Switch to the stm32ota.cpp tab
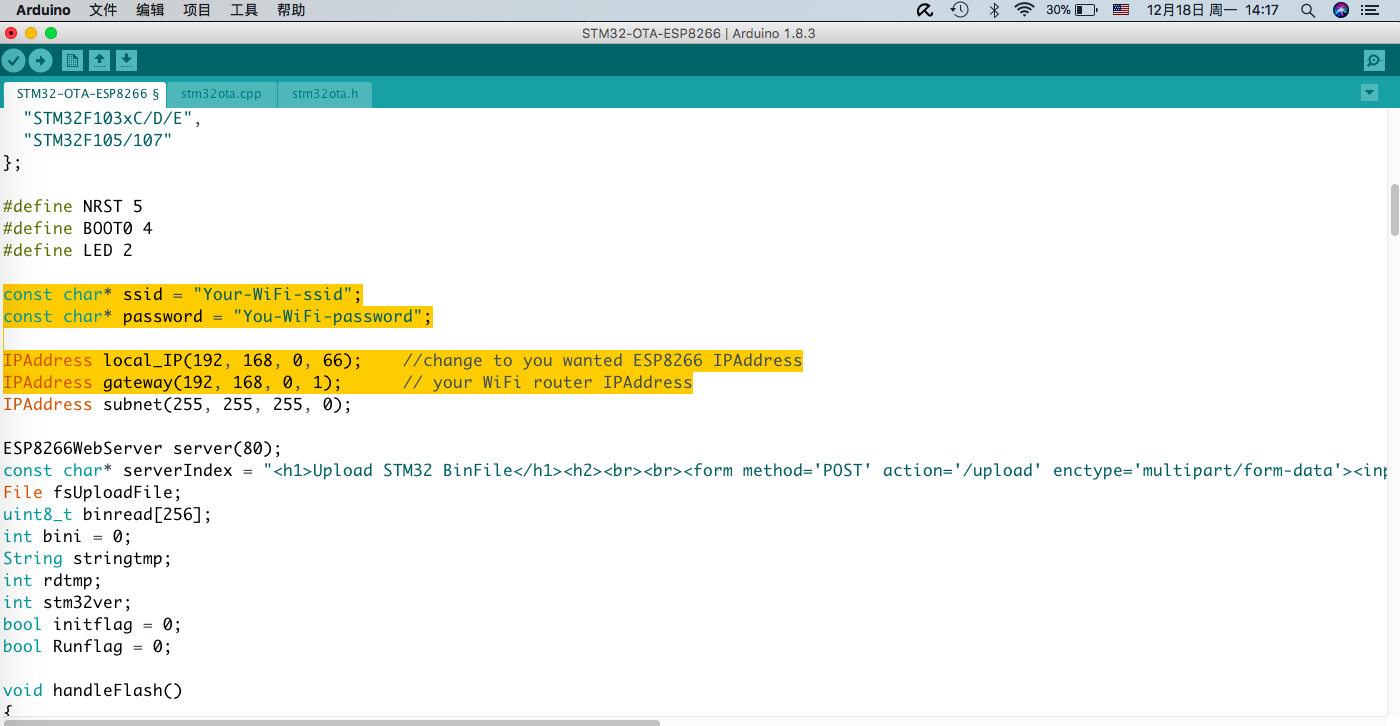The image size is (1400, 726). pyautogui.click(x=221, y=94)
